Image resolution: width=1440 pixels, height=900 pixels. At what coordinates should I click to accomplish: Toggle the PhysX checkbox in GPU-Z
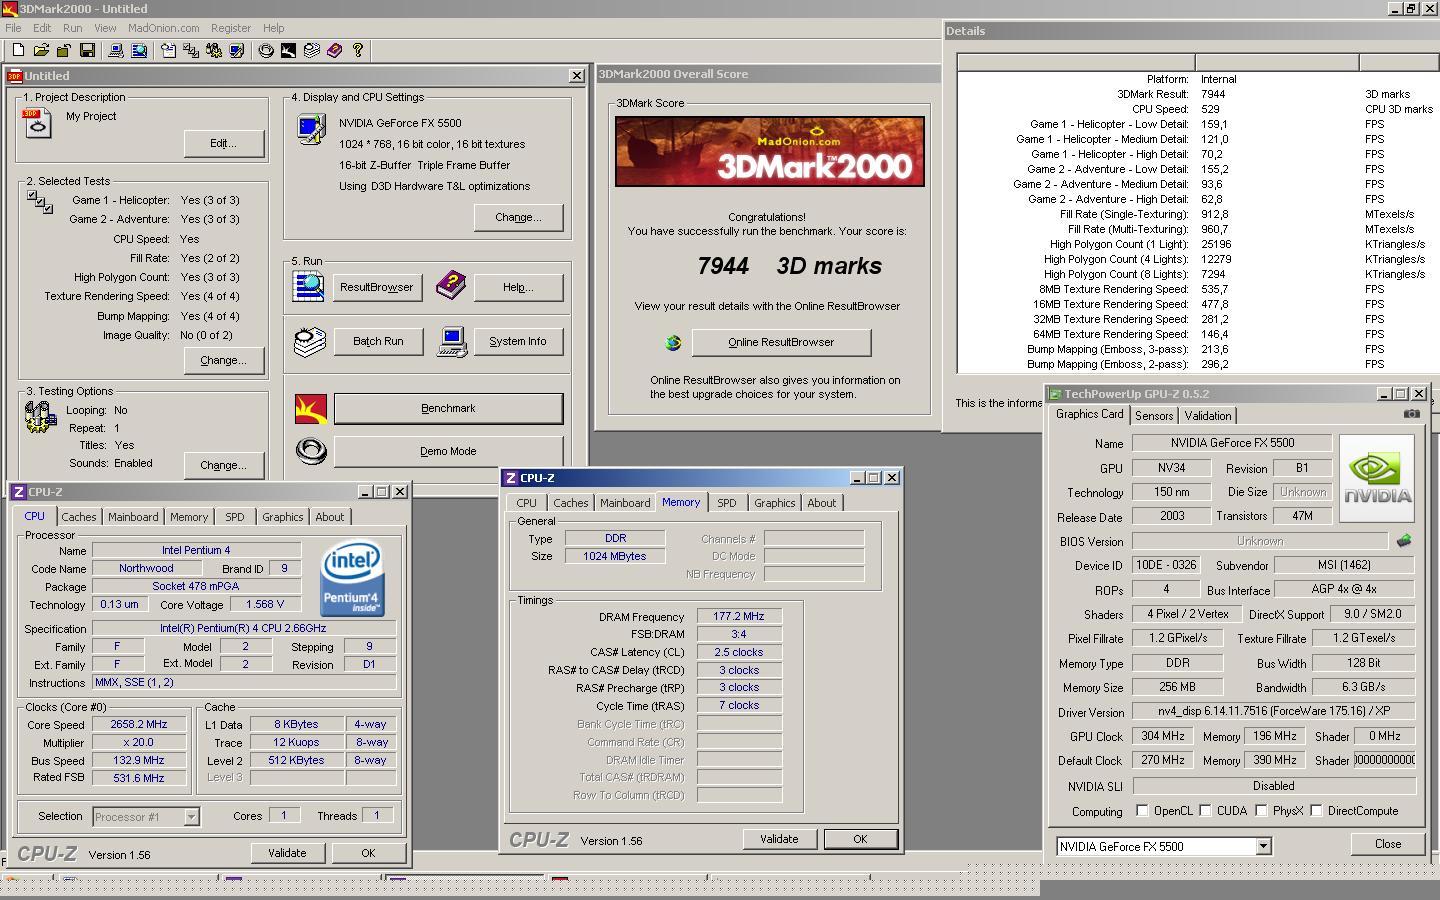pos(1261,811)
